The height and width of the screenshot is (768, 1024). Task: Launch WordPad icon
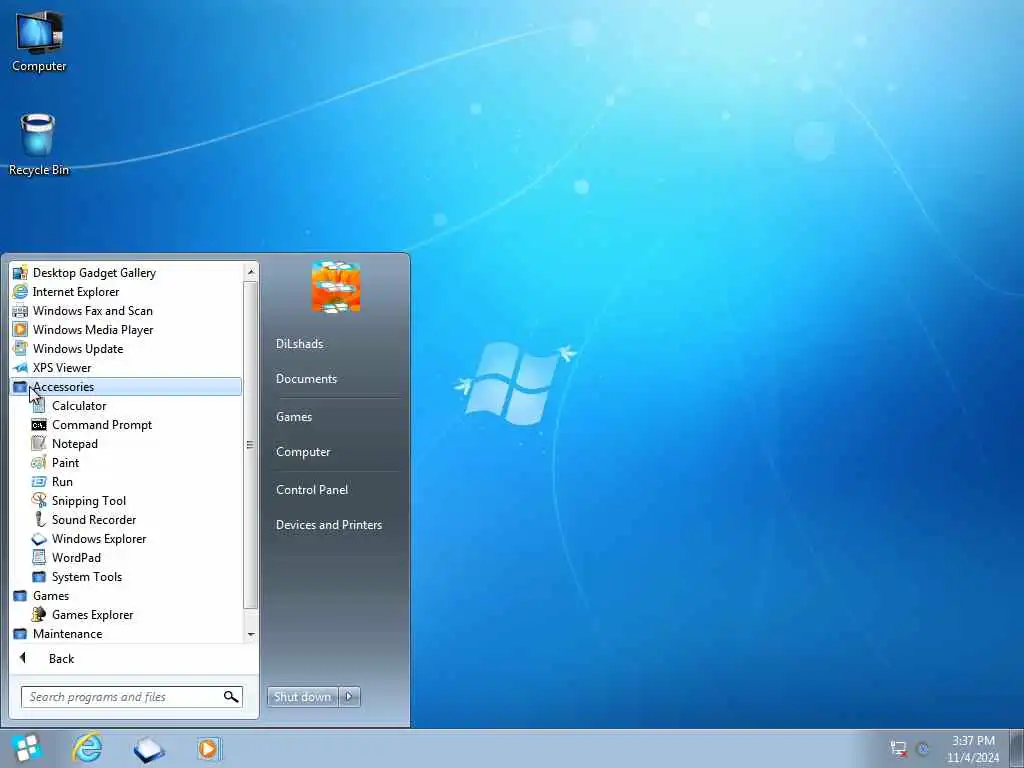coord(39,558)
